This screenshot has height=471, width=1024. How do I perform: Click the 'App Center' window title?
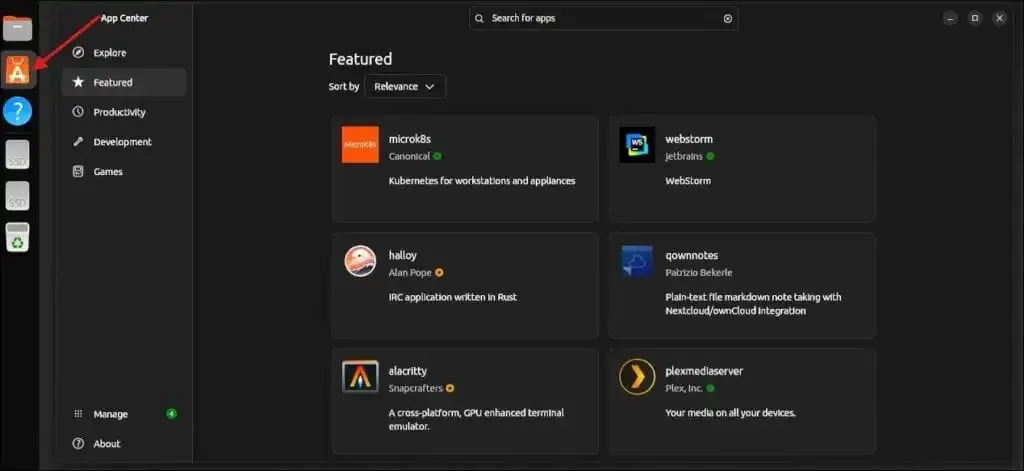(x=124, y=18)
